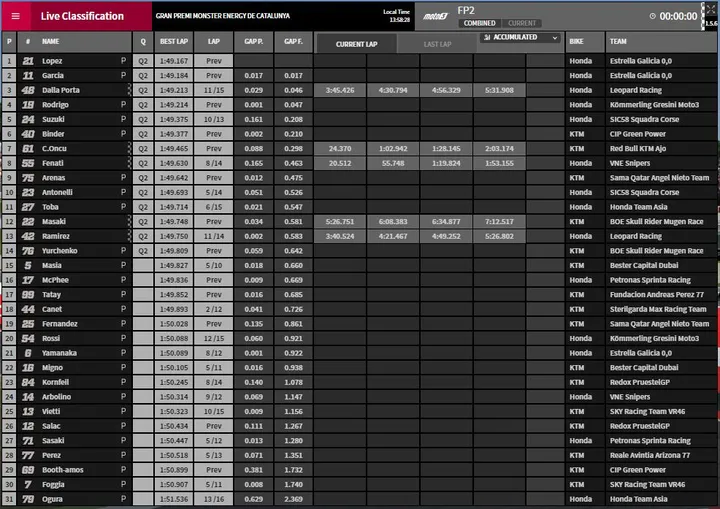This screenshot has width=720, height=509.
Task: Click the fullscreen expand icon
Action: [x=711, y=9]
